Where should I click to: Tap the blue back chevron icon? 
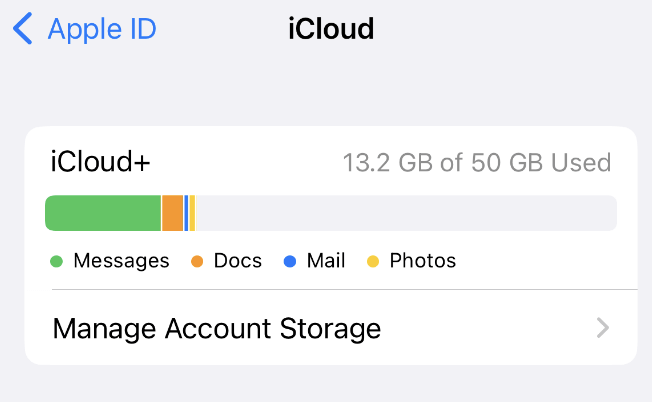(22, 28)
